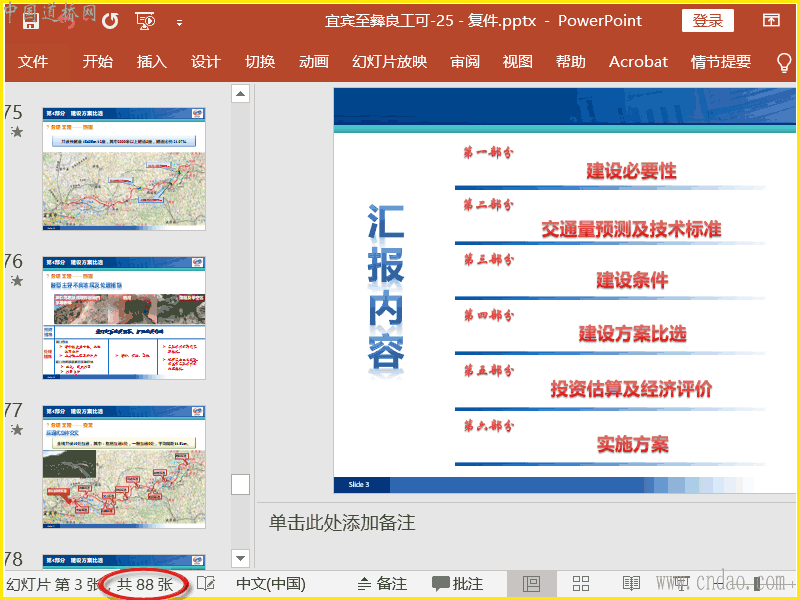Open the 视图 ribbon tab
This screenshot has height=600, width=800.
click(517, 62)
